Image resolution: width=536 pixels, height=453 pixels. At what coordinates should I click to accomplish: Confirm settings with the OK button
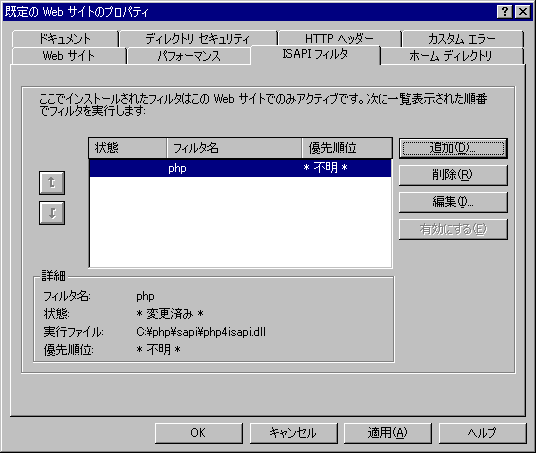199,433
